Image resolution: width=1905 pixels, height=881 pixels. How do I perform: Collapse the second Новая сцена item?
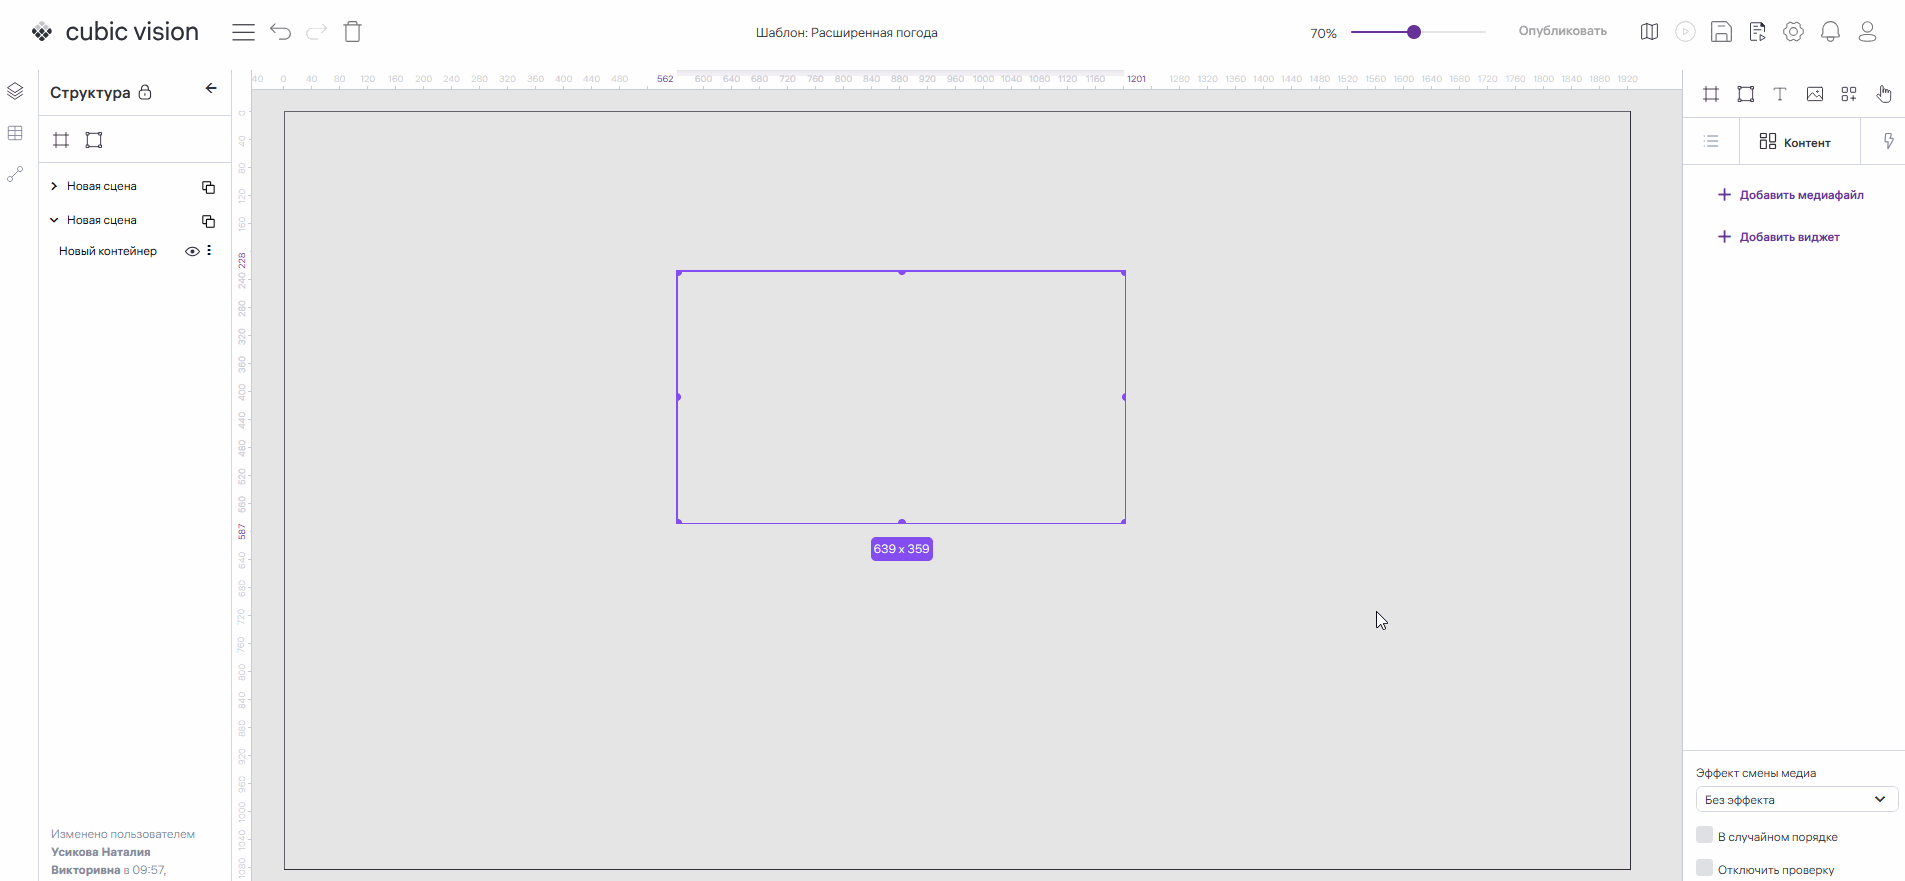[x=54, y=220]
